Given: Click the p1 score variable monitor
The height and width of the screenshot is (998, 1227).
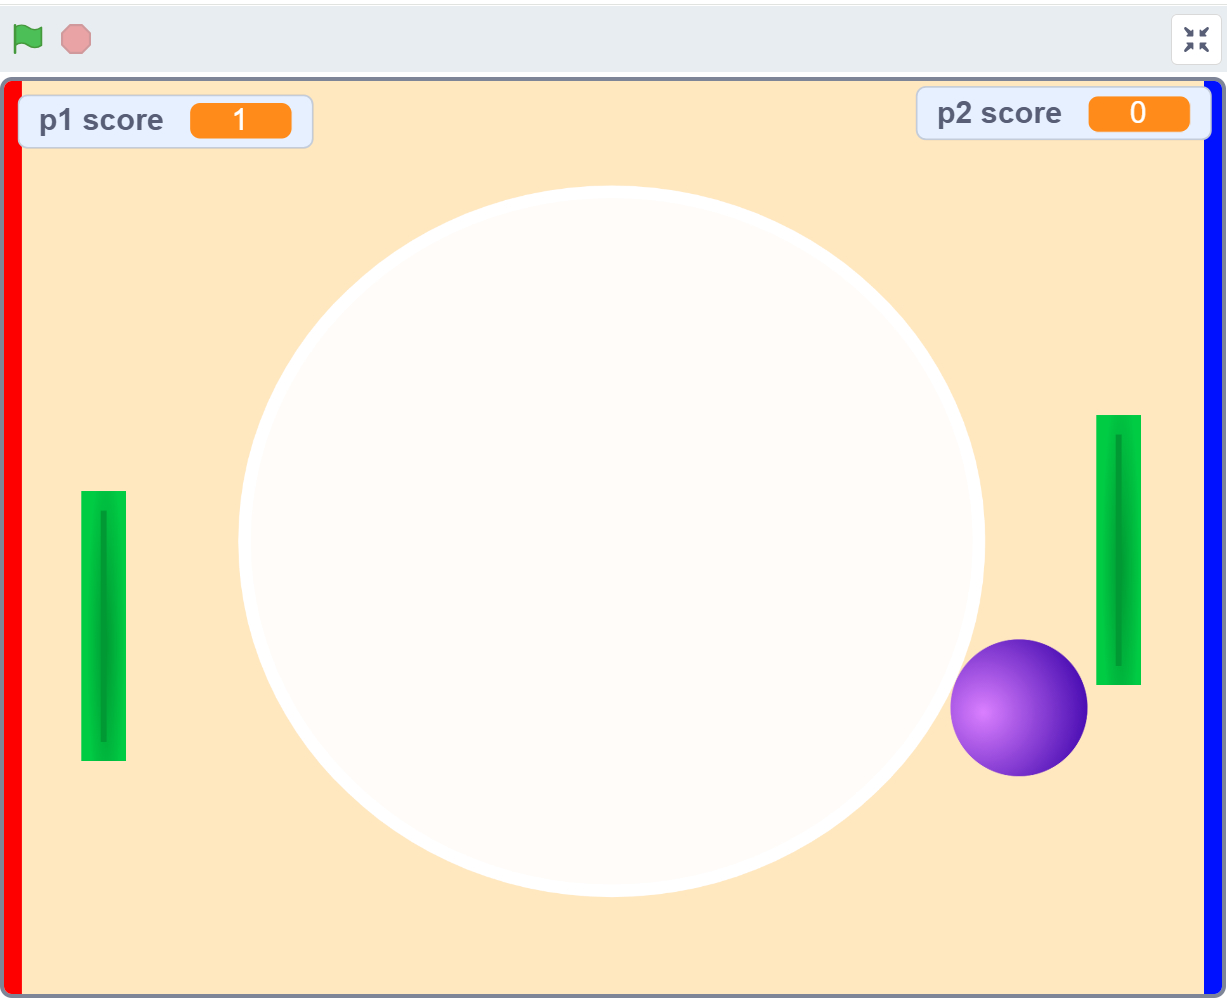Looking at the screenshot, I should (x=166, y=121).
